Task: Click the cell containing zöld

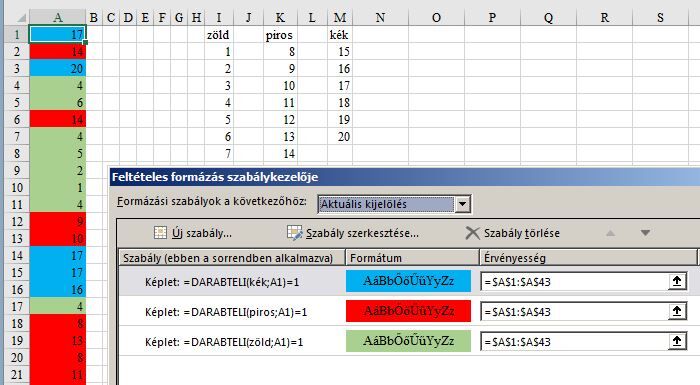Action: [219, 34]
